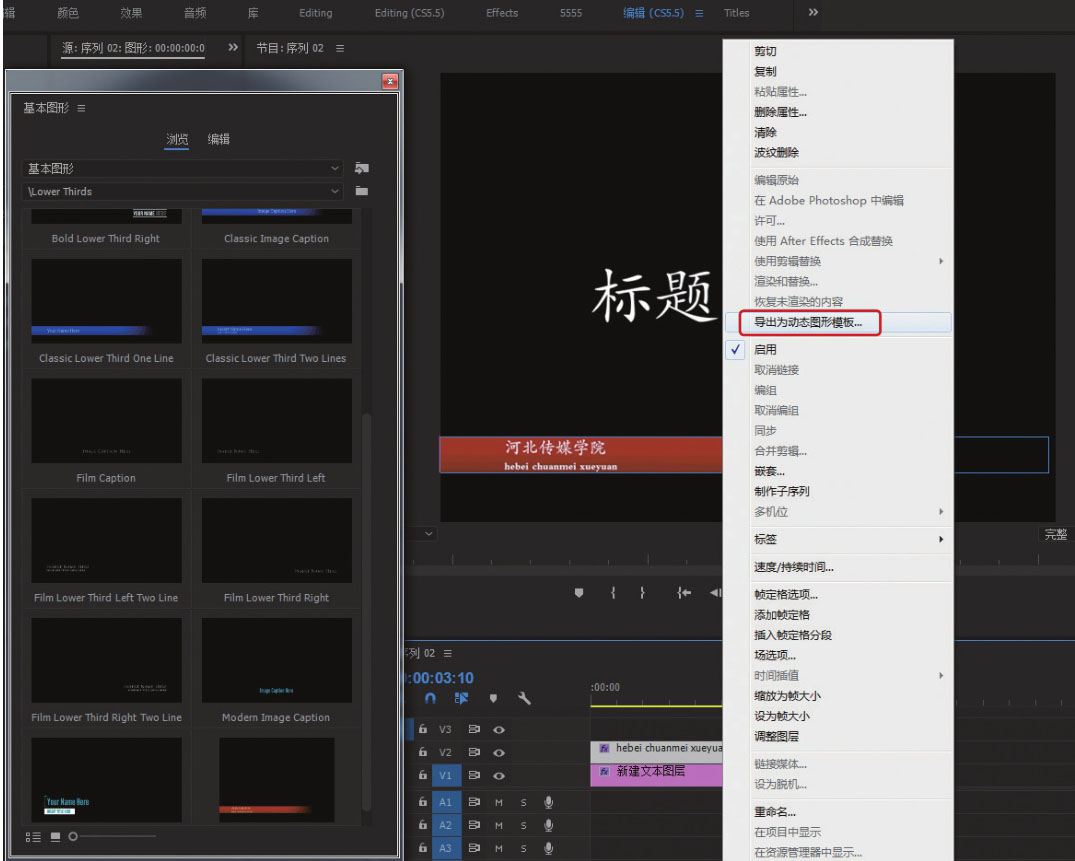Image resolution: width=1075 pixels, height=861 pixels.
Task: Toggle the Snap magnet icon in timeline
Action: (431, 698)
